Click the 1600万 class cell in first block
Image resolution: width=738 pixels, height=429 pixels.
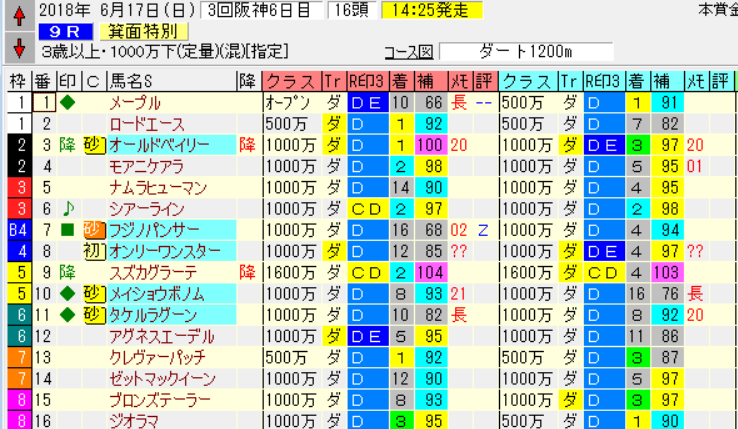click(x=290, y=272)
